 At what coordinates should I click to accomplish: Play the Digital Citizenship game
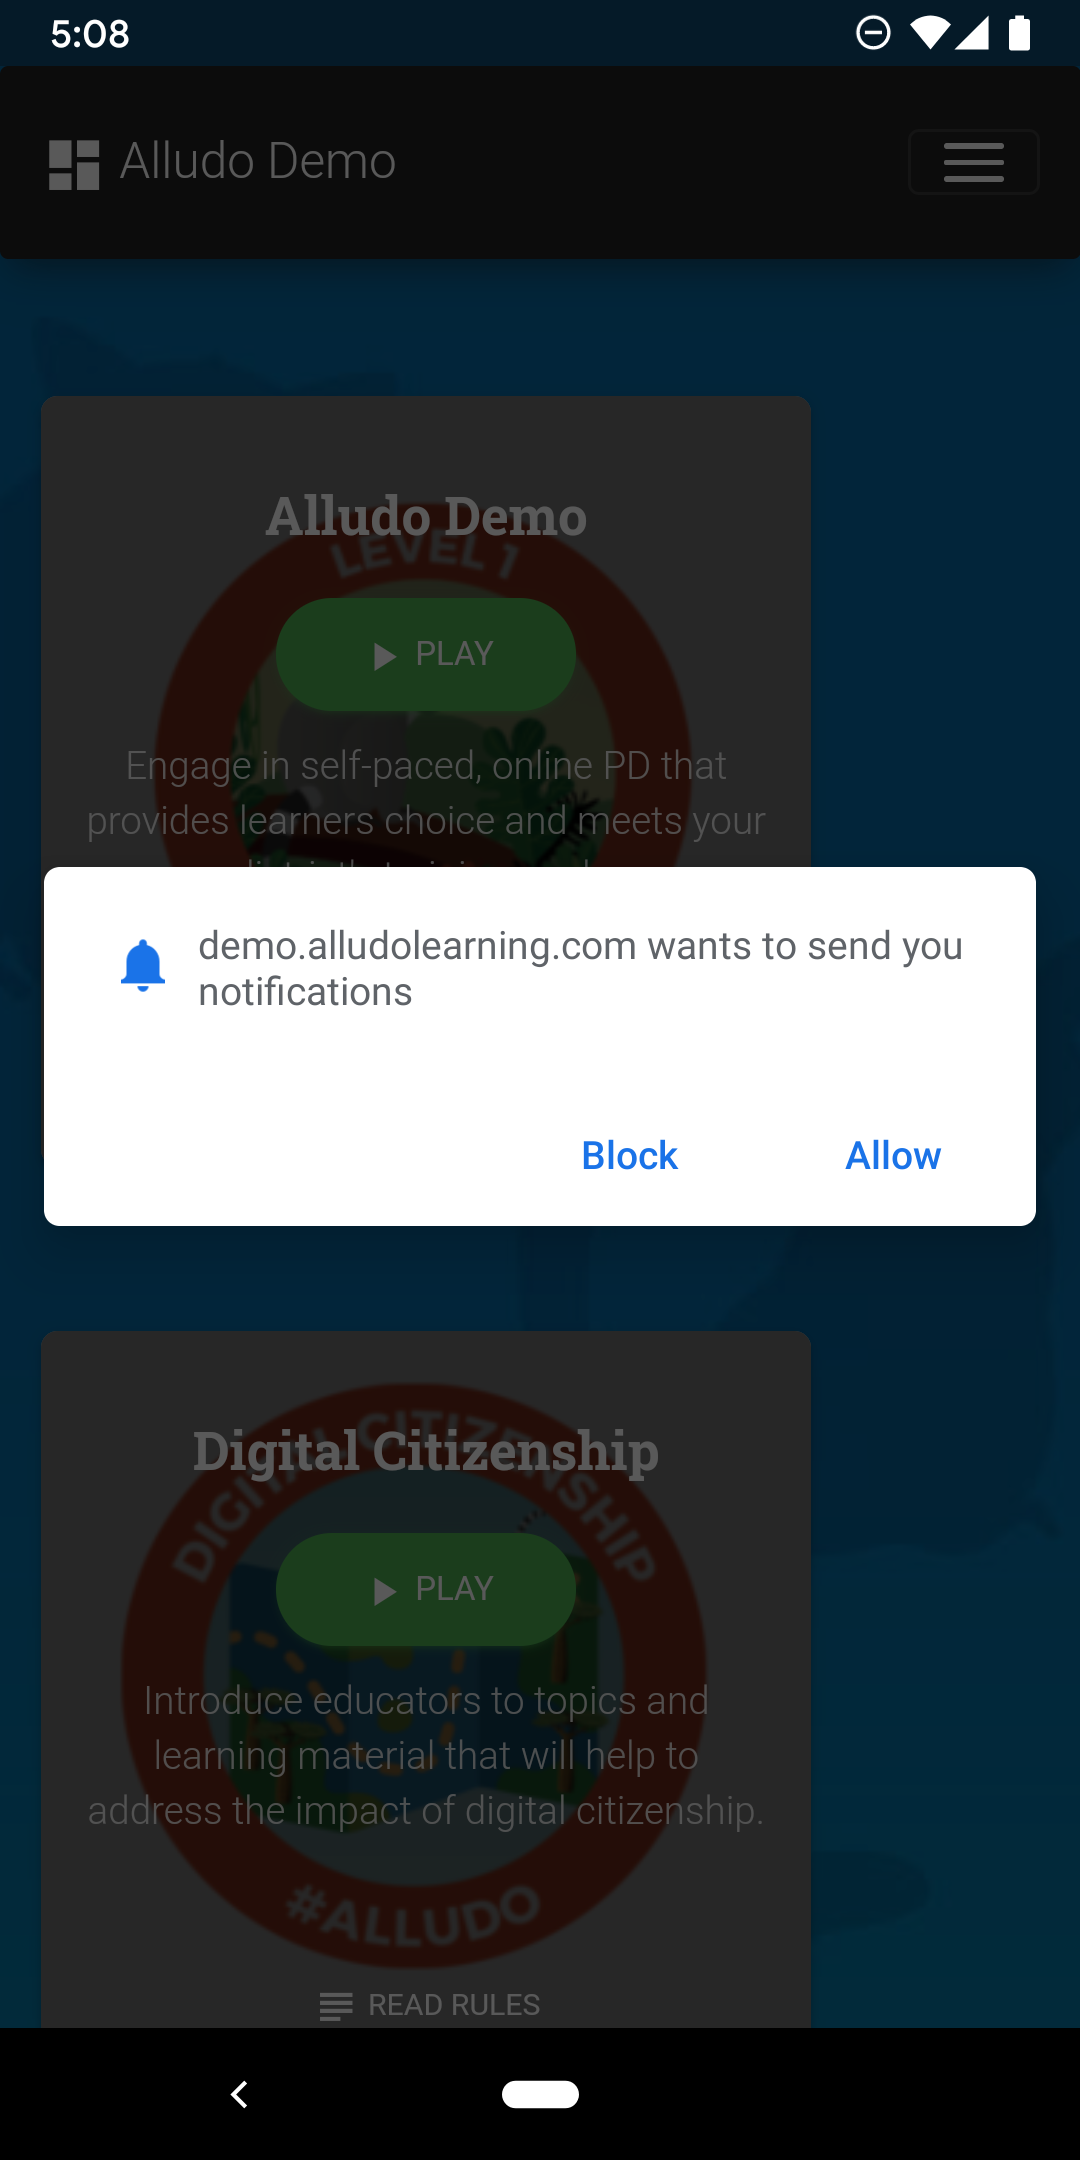pyautogui.click(x=426, y=1589)
